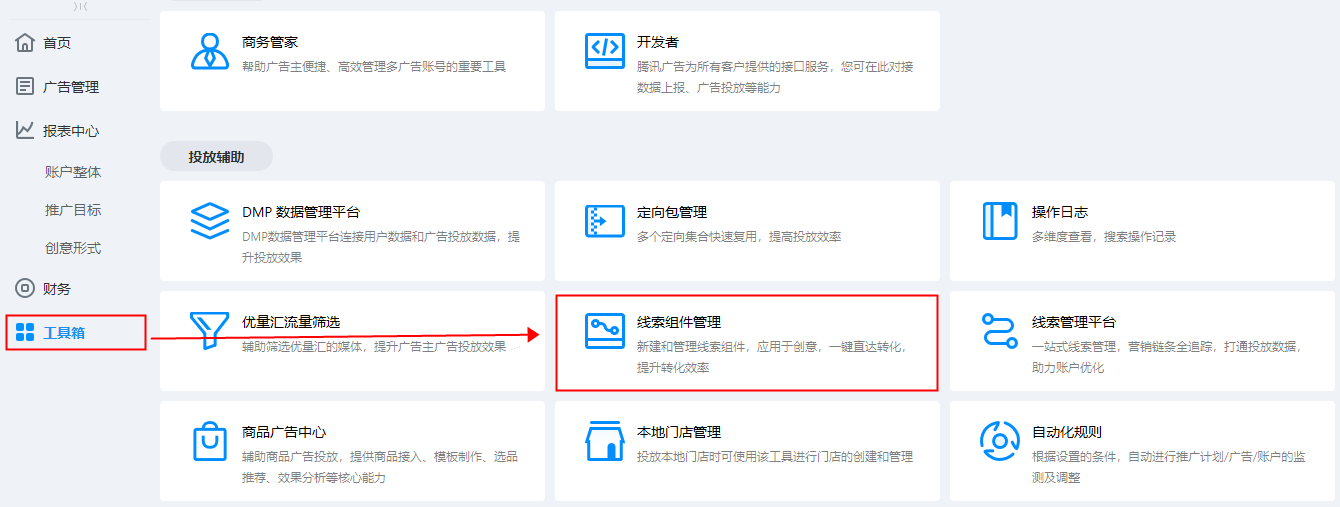Select the 工具箱 sidebar item

[x=64, y=333]
